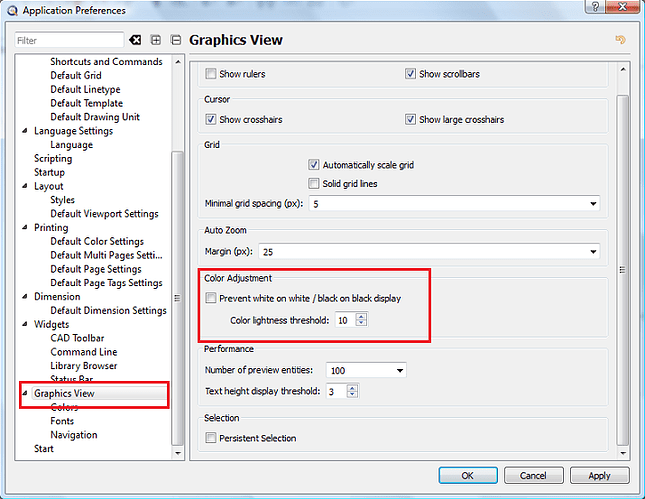The image size is (645, 499).
Task: Collapse all tree items icon
Action: 177,40
